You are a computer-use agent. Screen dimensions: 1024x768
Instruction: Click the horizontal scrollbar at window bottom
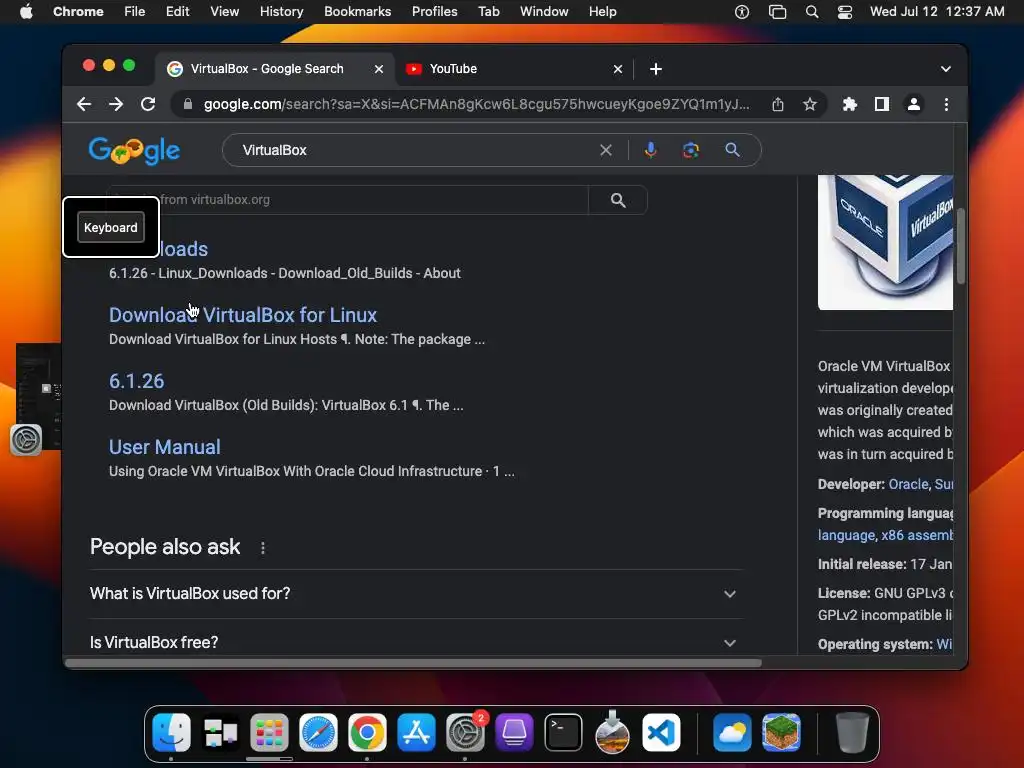413,663
